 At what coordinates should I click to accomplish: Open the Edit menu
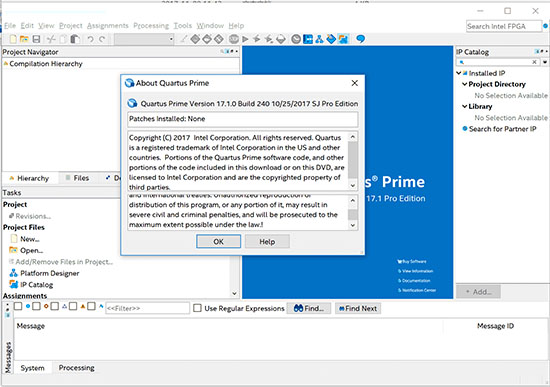(27, 26)
